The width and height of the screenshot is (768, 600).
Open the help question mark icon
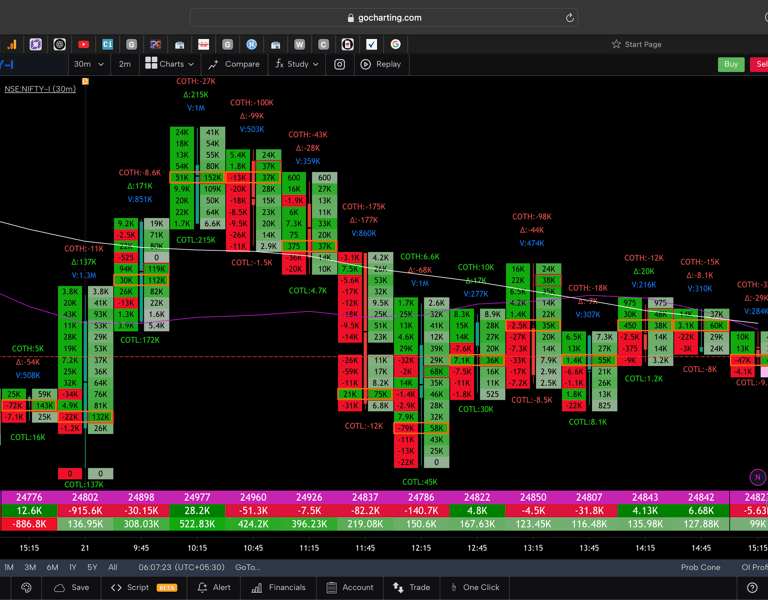tap(752, 587)
